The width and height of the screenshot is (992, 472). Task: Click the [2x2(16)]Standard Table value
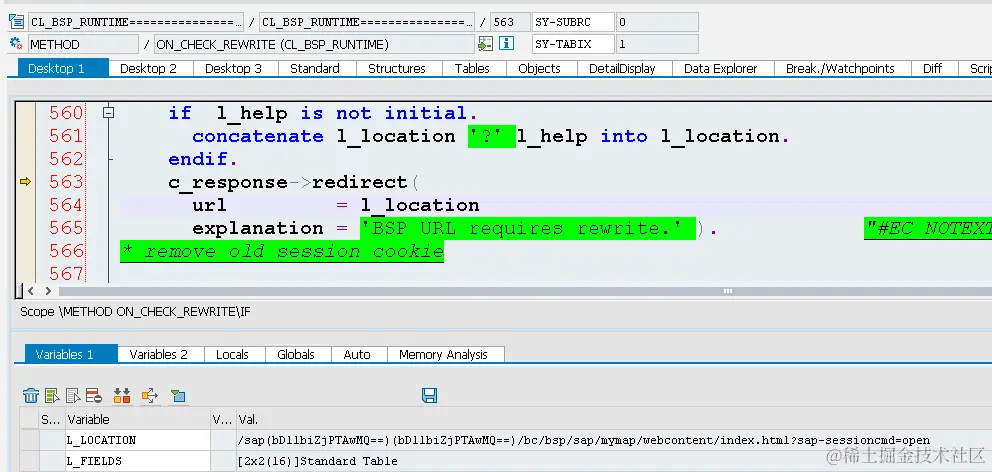click(318, 461)
